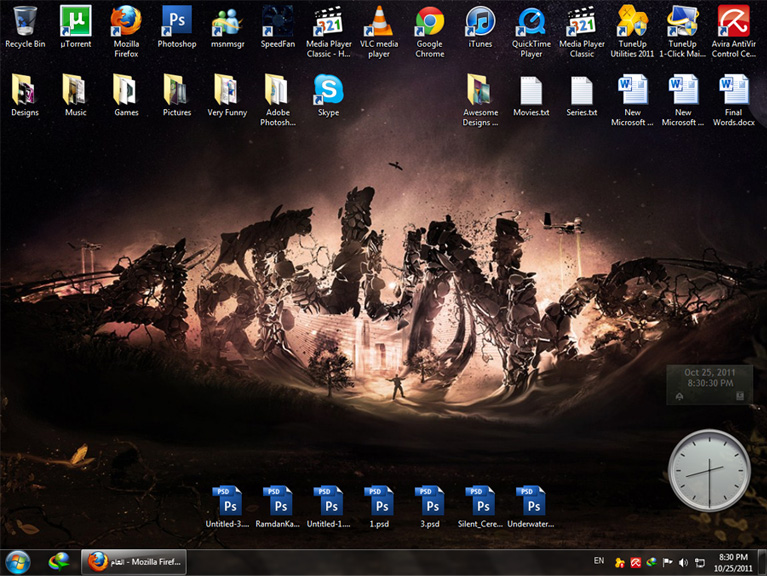The image size is (767, 576).
Task: Select the Media Player Classic shortcut
Action: 582,32
